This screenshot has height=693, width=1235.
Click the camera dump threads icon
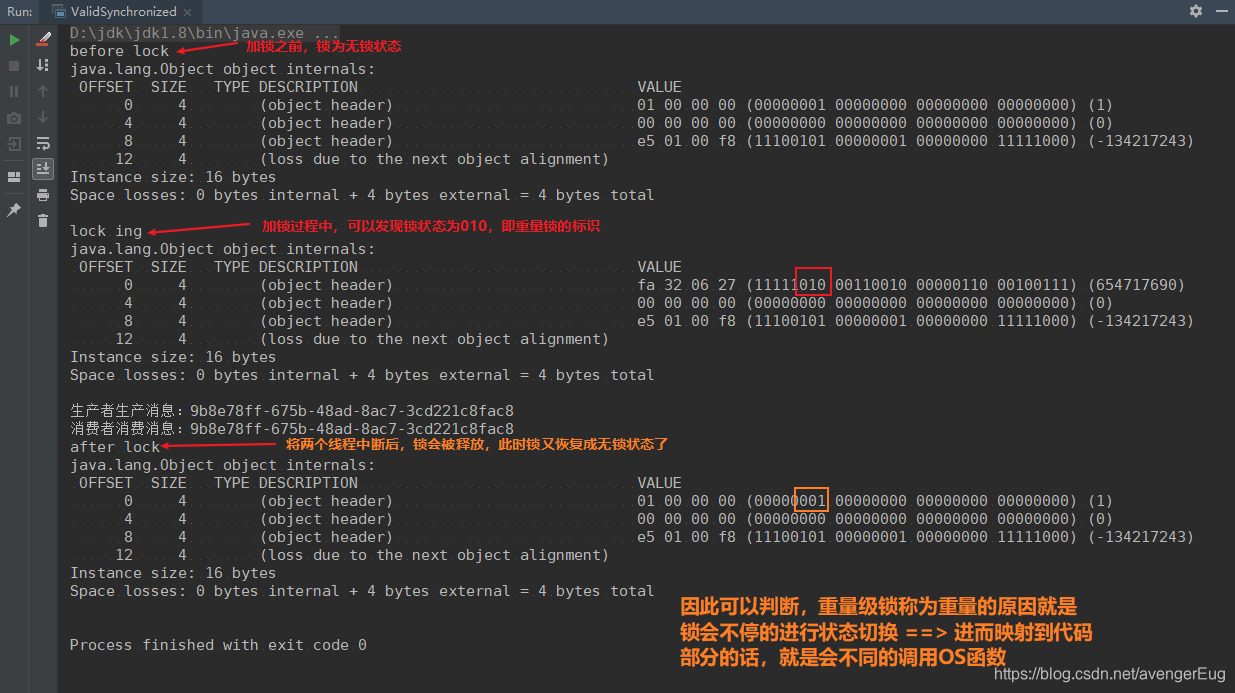[14, 118]
